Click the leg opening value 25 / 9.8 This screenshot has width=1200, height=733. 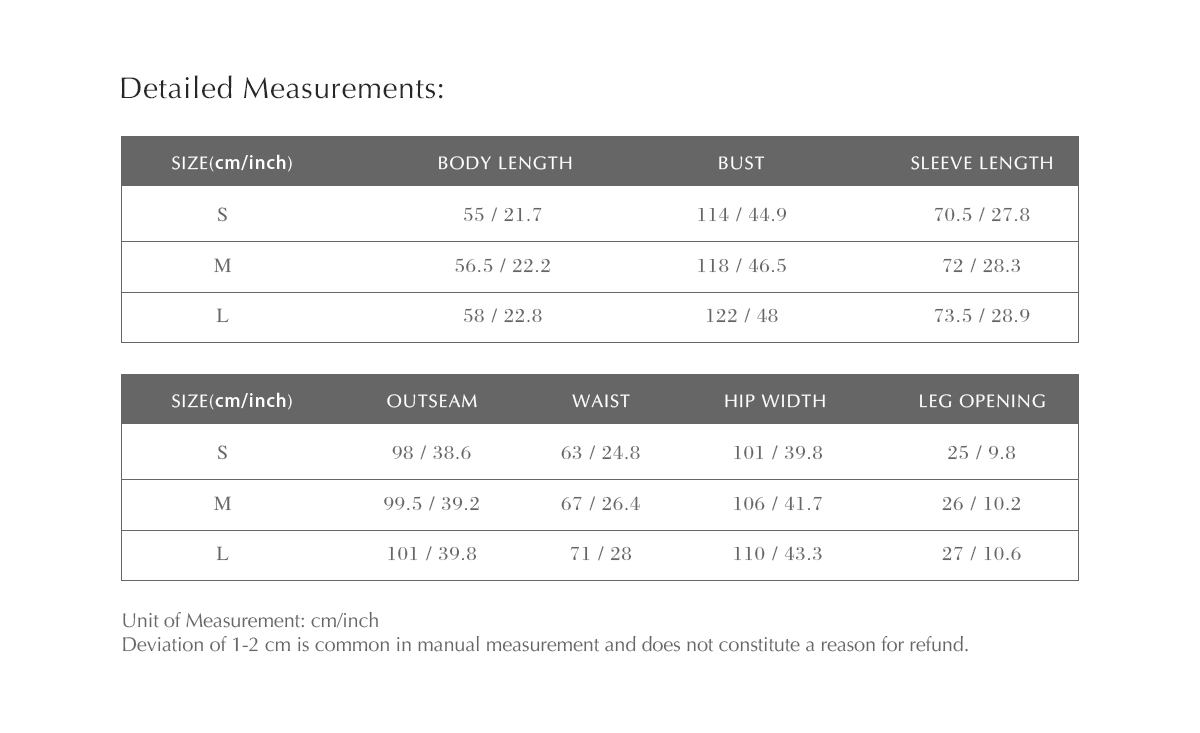point(981,453)
